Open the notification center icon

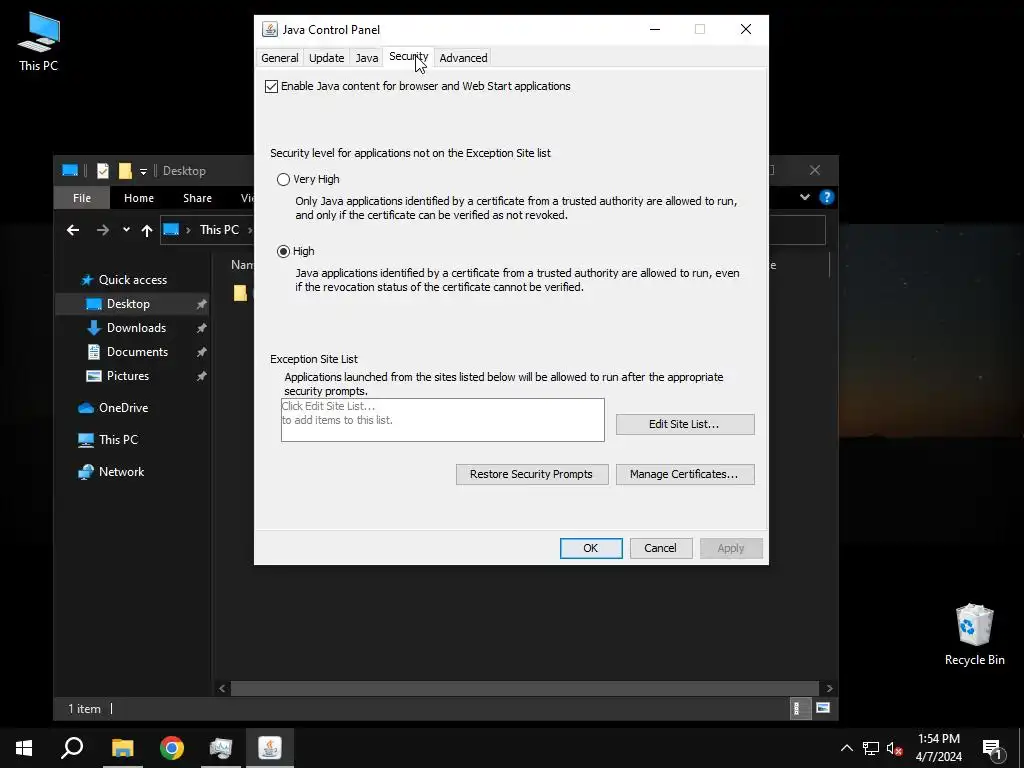tap(993, 749)
